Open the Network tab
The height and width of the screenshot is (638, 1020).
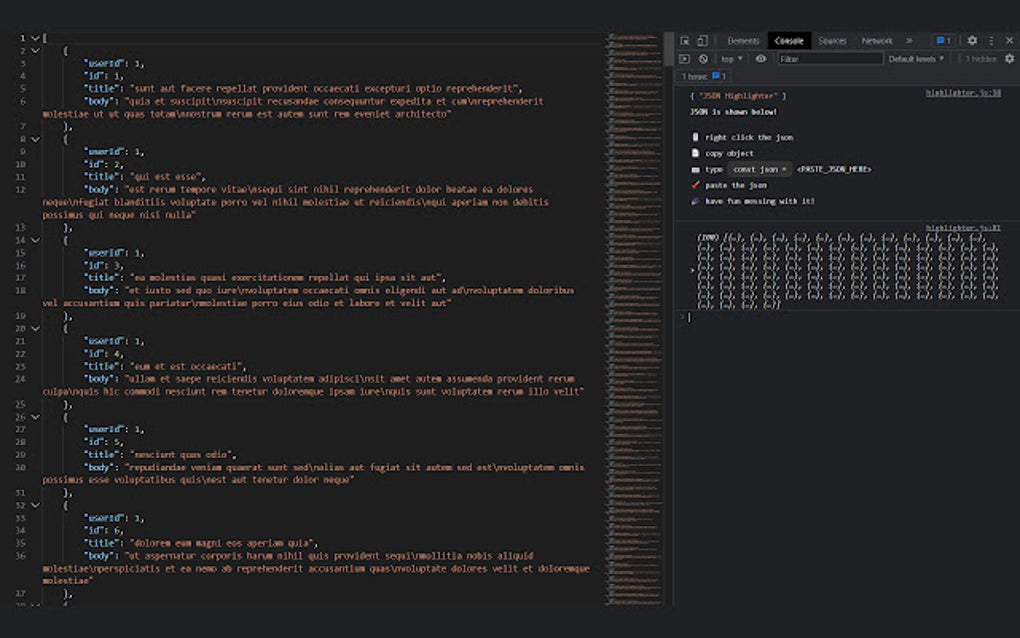coord(876,40)
